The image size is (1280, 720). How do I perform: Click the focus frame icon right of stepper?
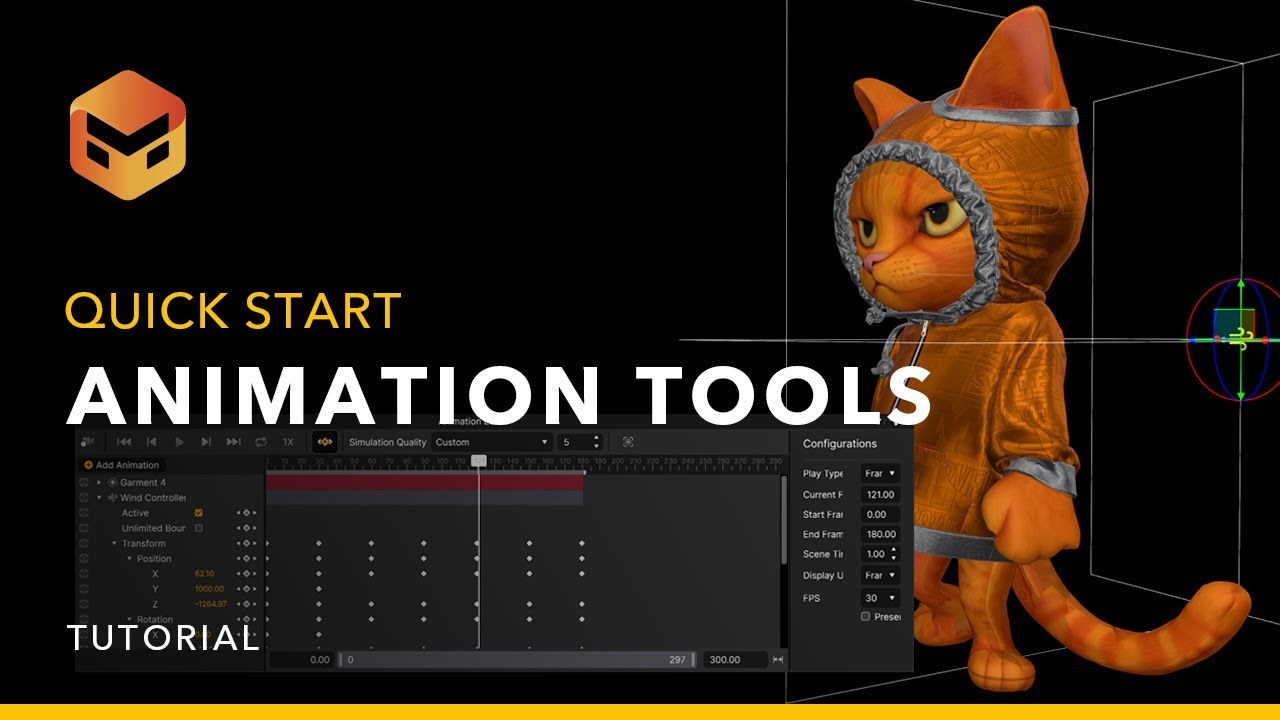[628, 442]
